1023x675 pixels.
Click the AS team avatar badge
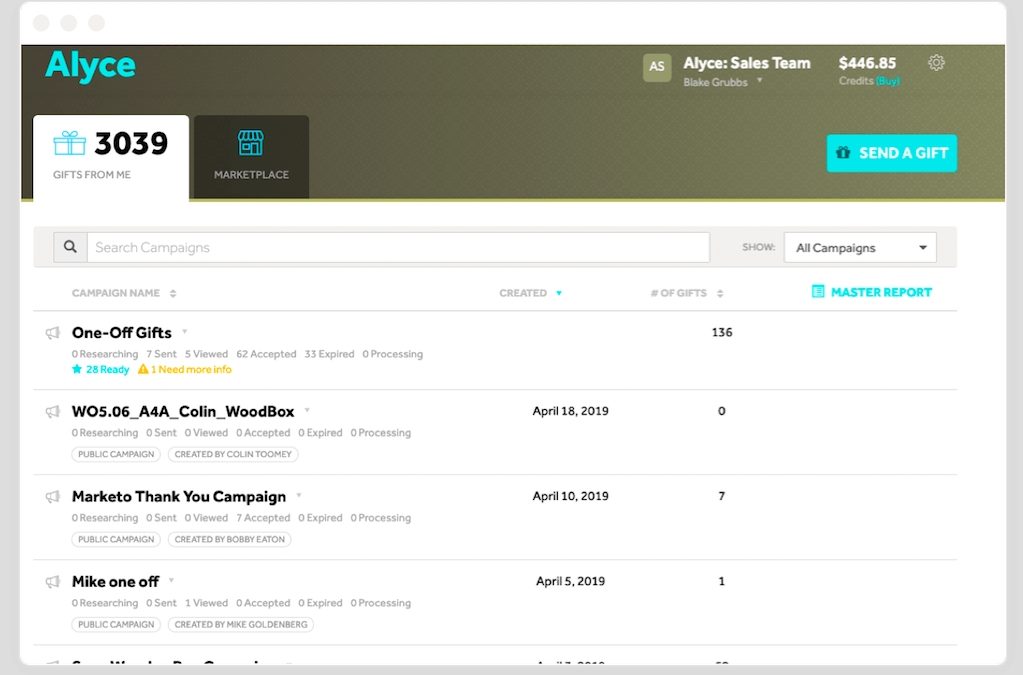tap(657, 67)
